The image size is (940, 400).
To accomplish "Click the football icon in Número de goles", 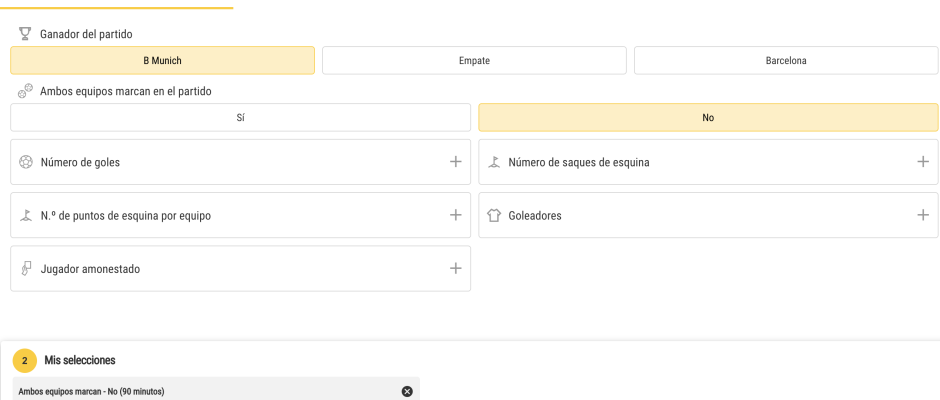I will (x=26, y=162).
